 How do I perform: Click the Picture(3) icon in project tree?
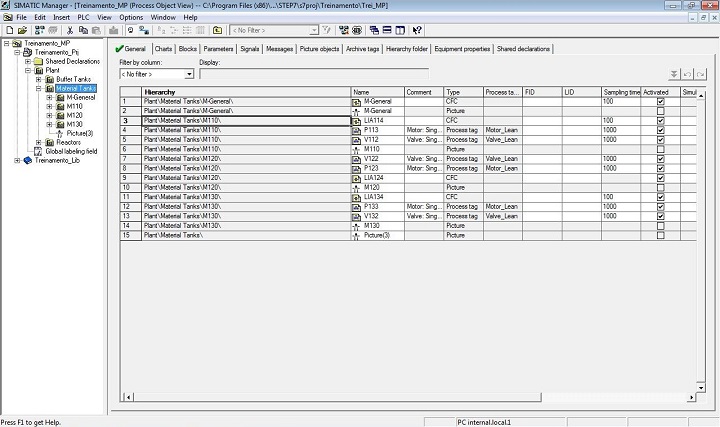coord(59,134)
